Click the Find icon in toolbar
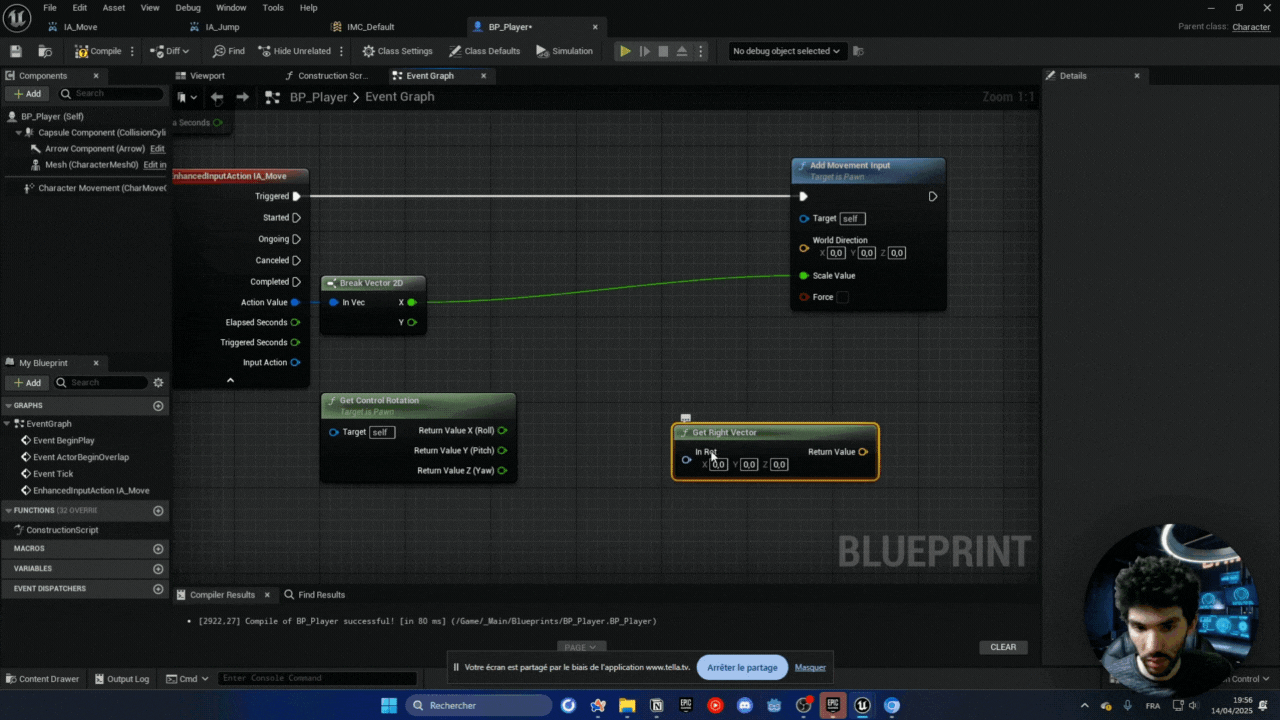Screen dimensions: 1280x720 pos(229,51)
